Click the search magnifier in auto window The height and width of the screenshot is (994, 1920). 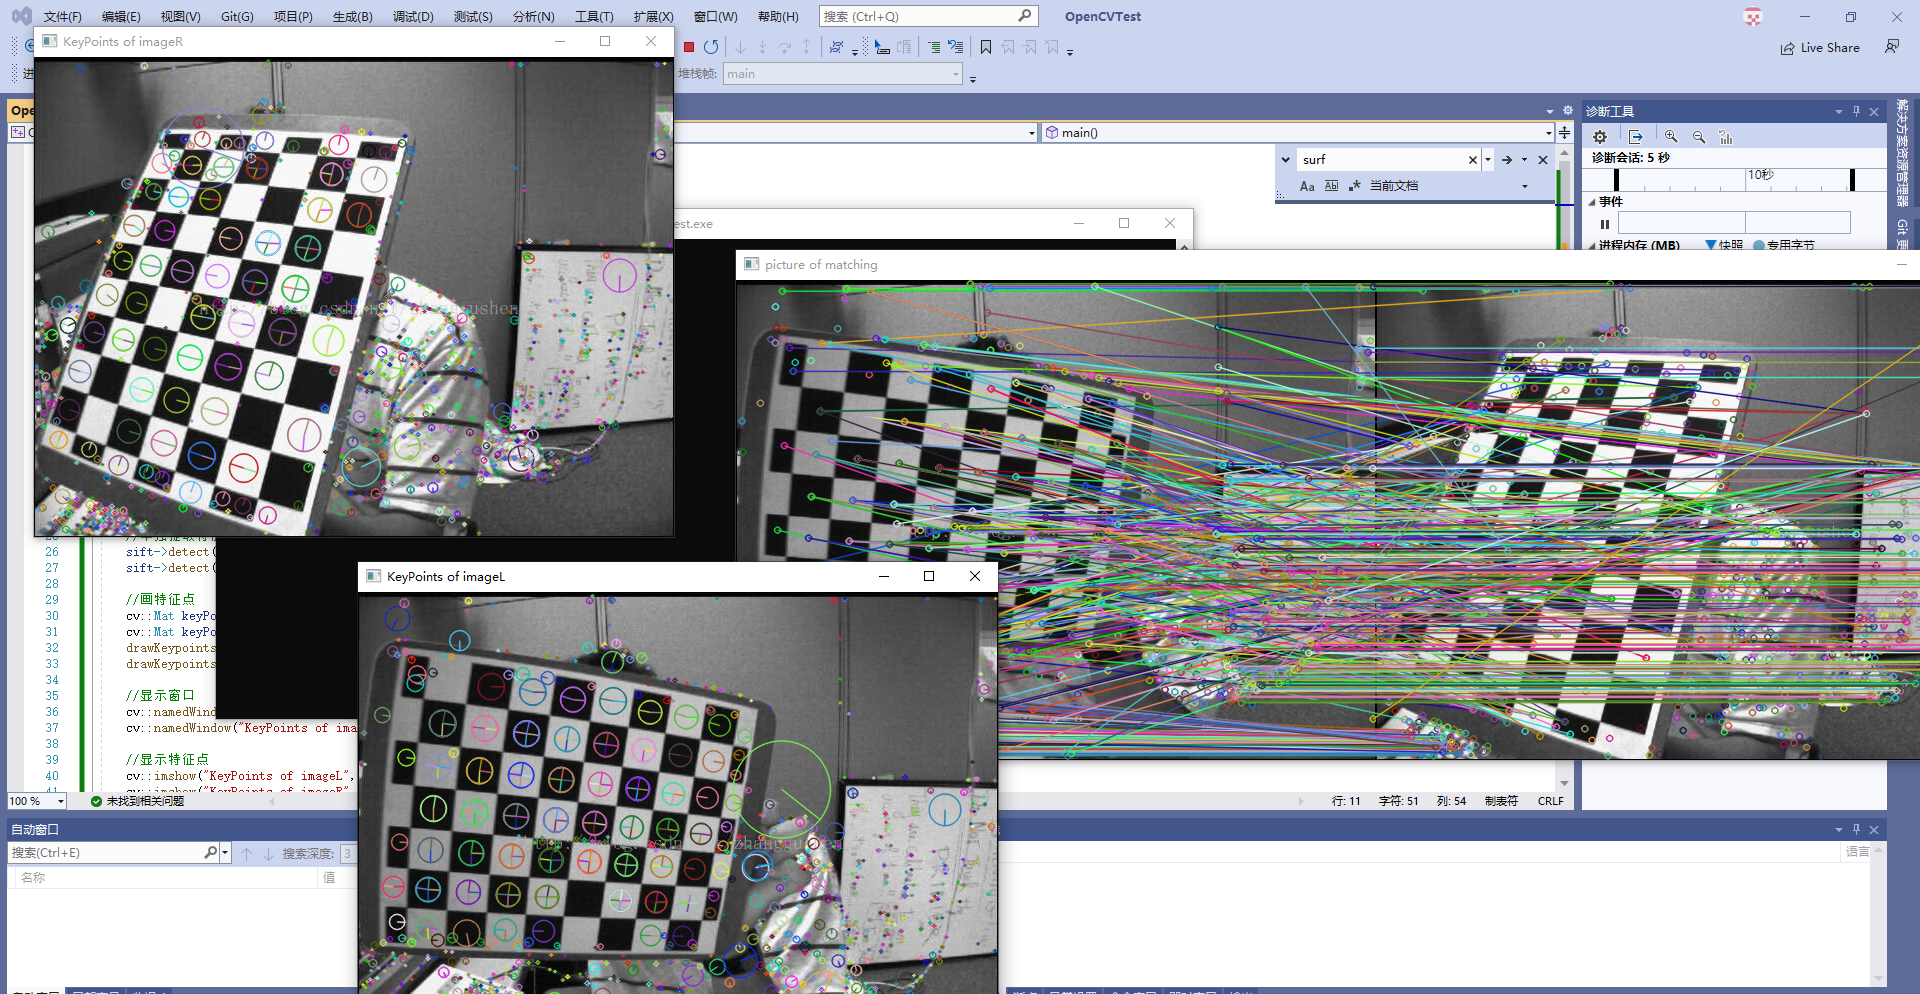(211, 853)
